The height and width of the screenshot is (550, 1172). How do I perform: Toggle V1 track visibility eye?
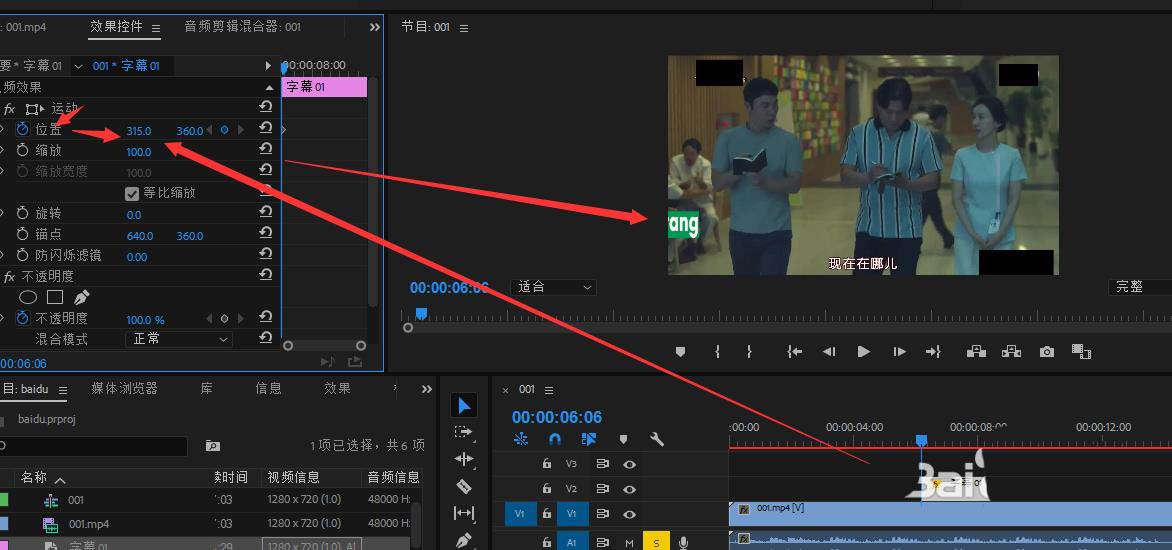(x=629, y=514)
